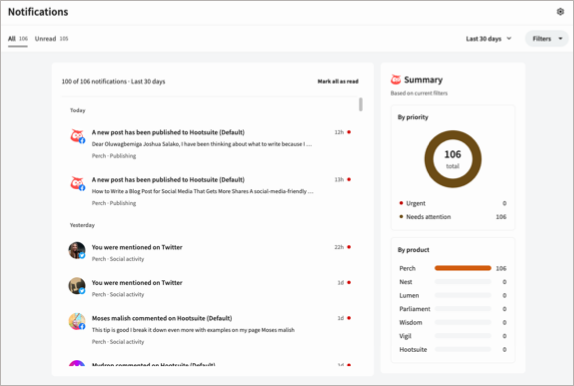Click the Wisdom product label
The image size is (574, 386).
coord(411,322)
